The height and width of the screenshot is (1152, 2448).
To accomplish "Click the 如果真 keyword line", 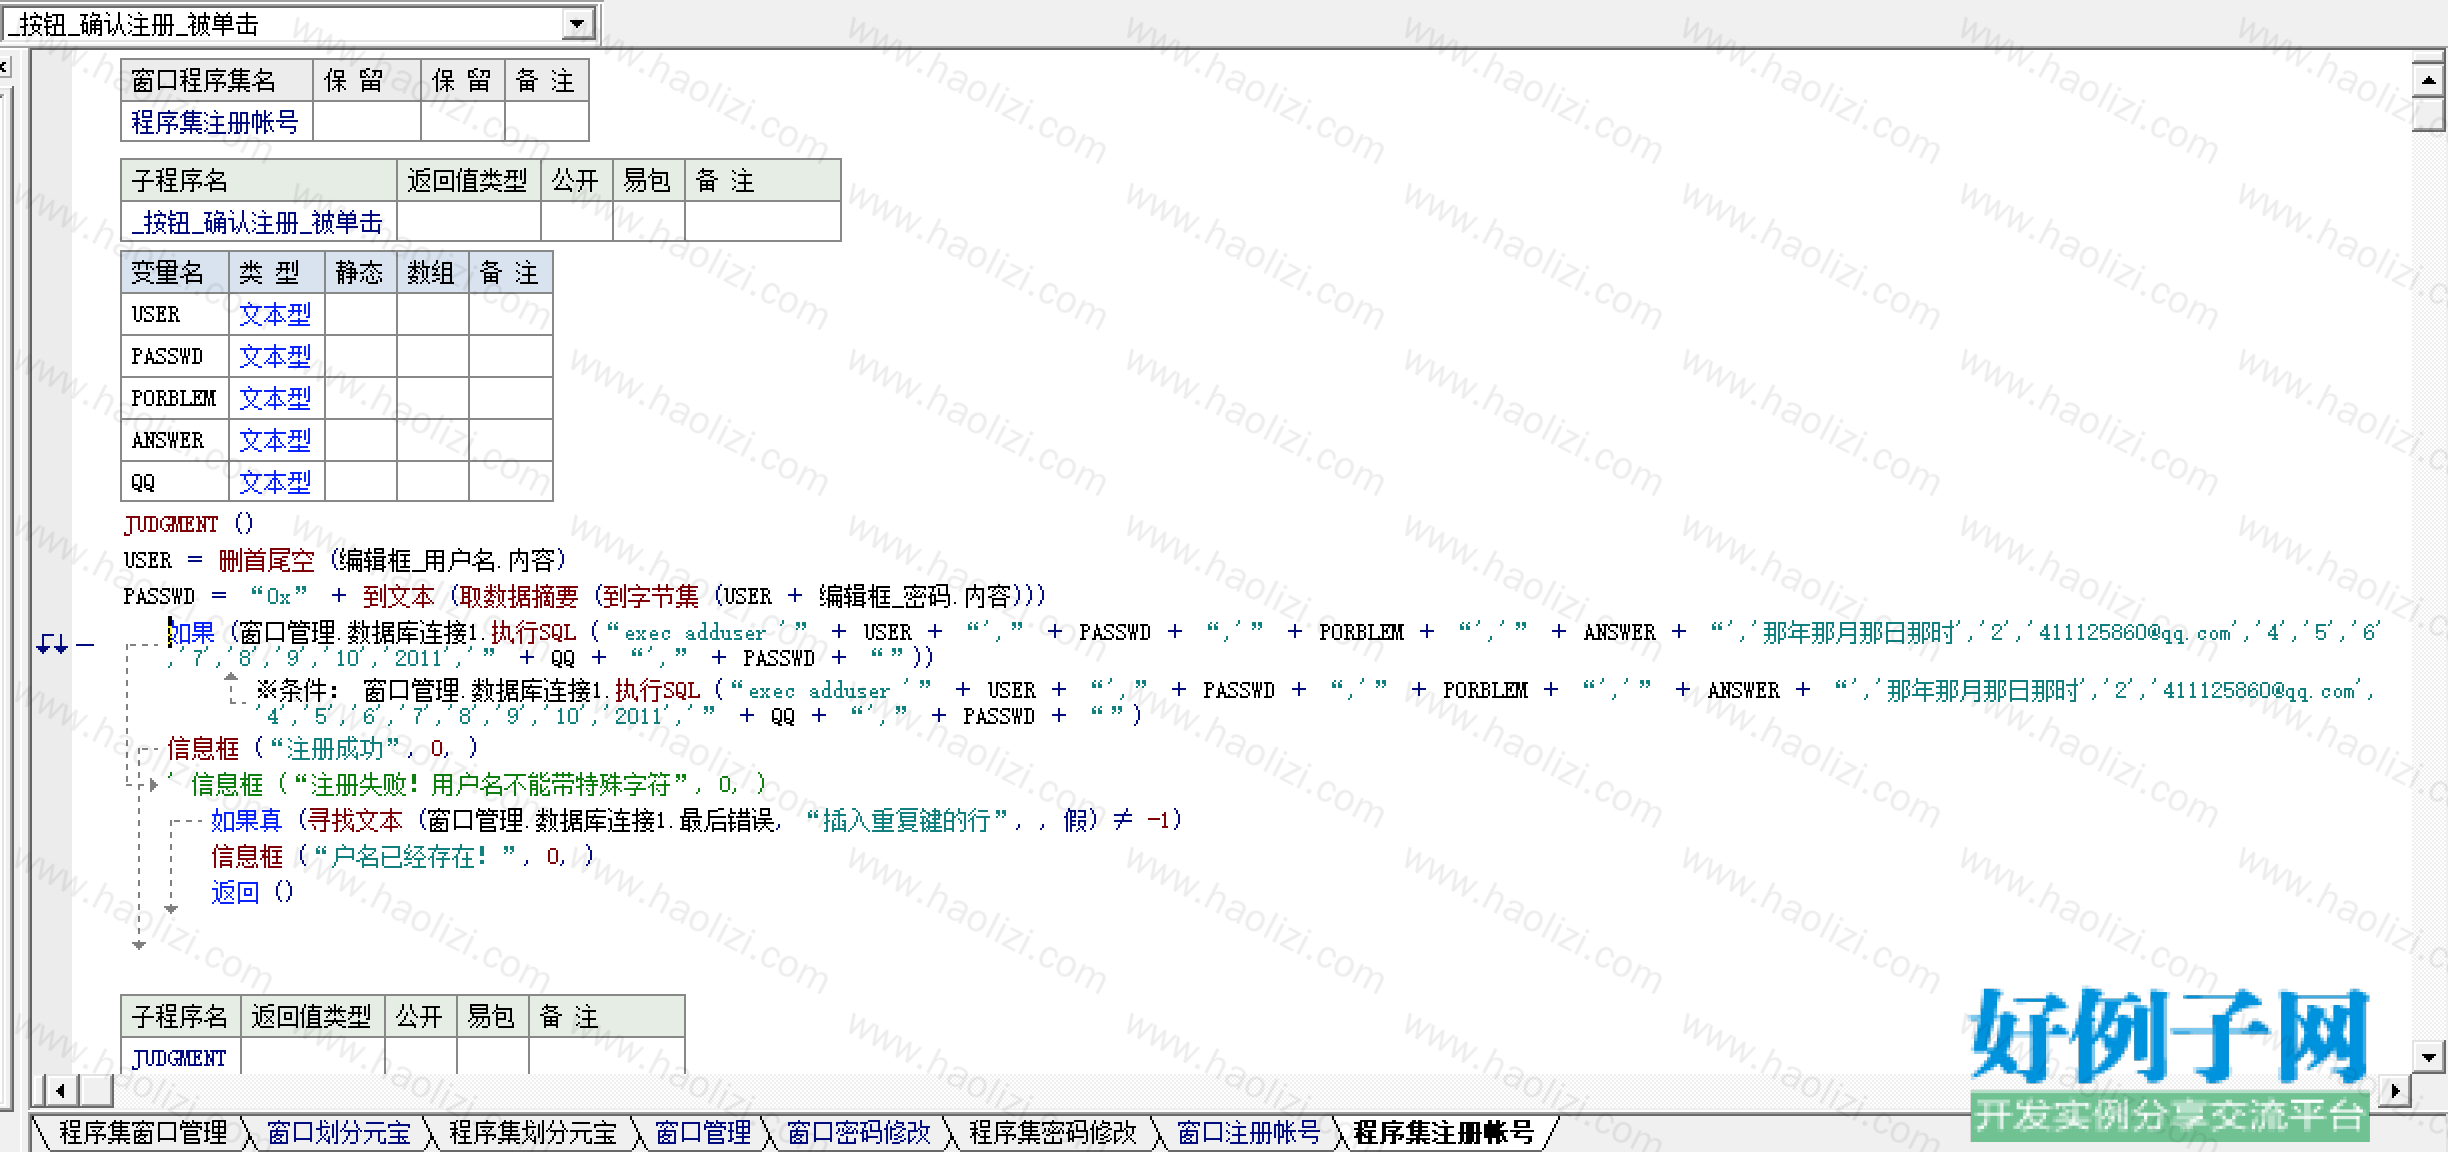I will pyautogui.click(x=247, y=821).
